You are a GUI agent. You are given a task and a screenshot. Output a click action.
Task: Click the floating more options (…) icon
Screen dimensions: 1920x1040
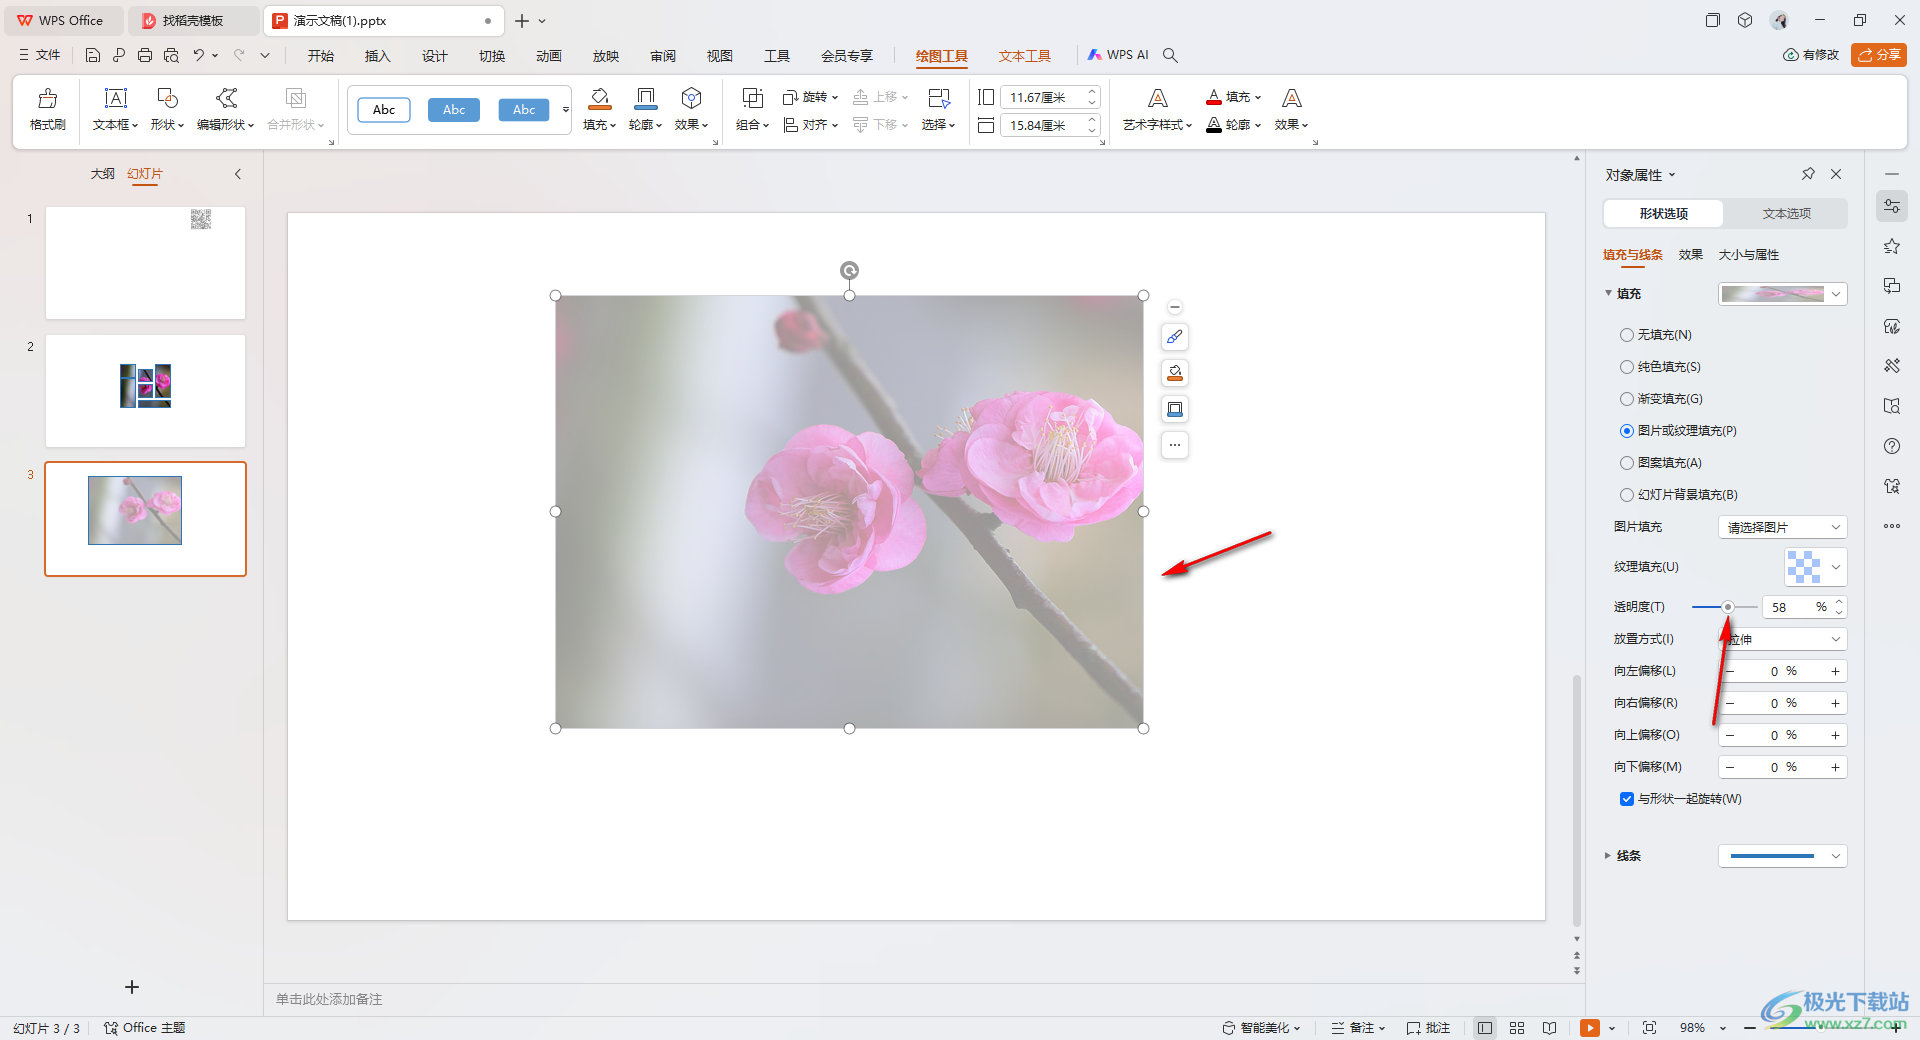click(x=1175, y=445)
